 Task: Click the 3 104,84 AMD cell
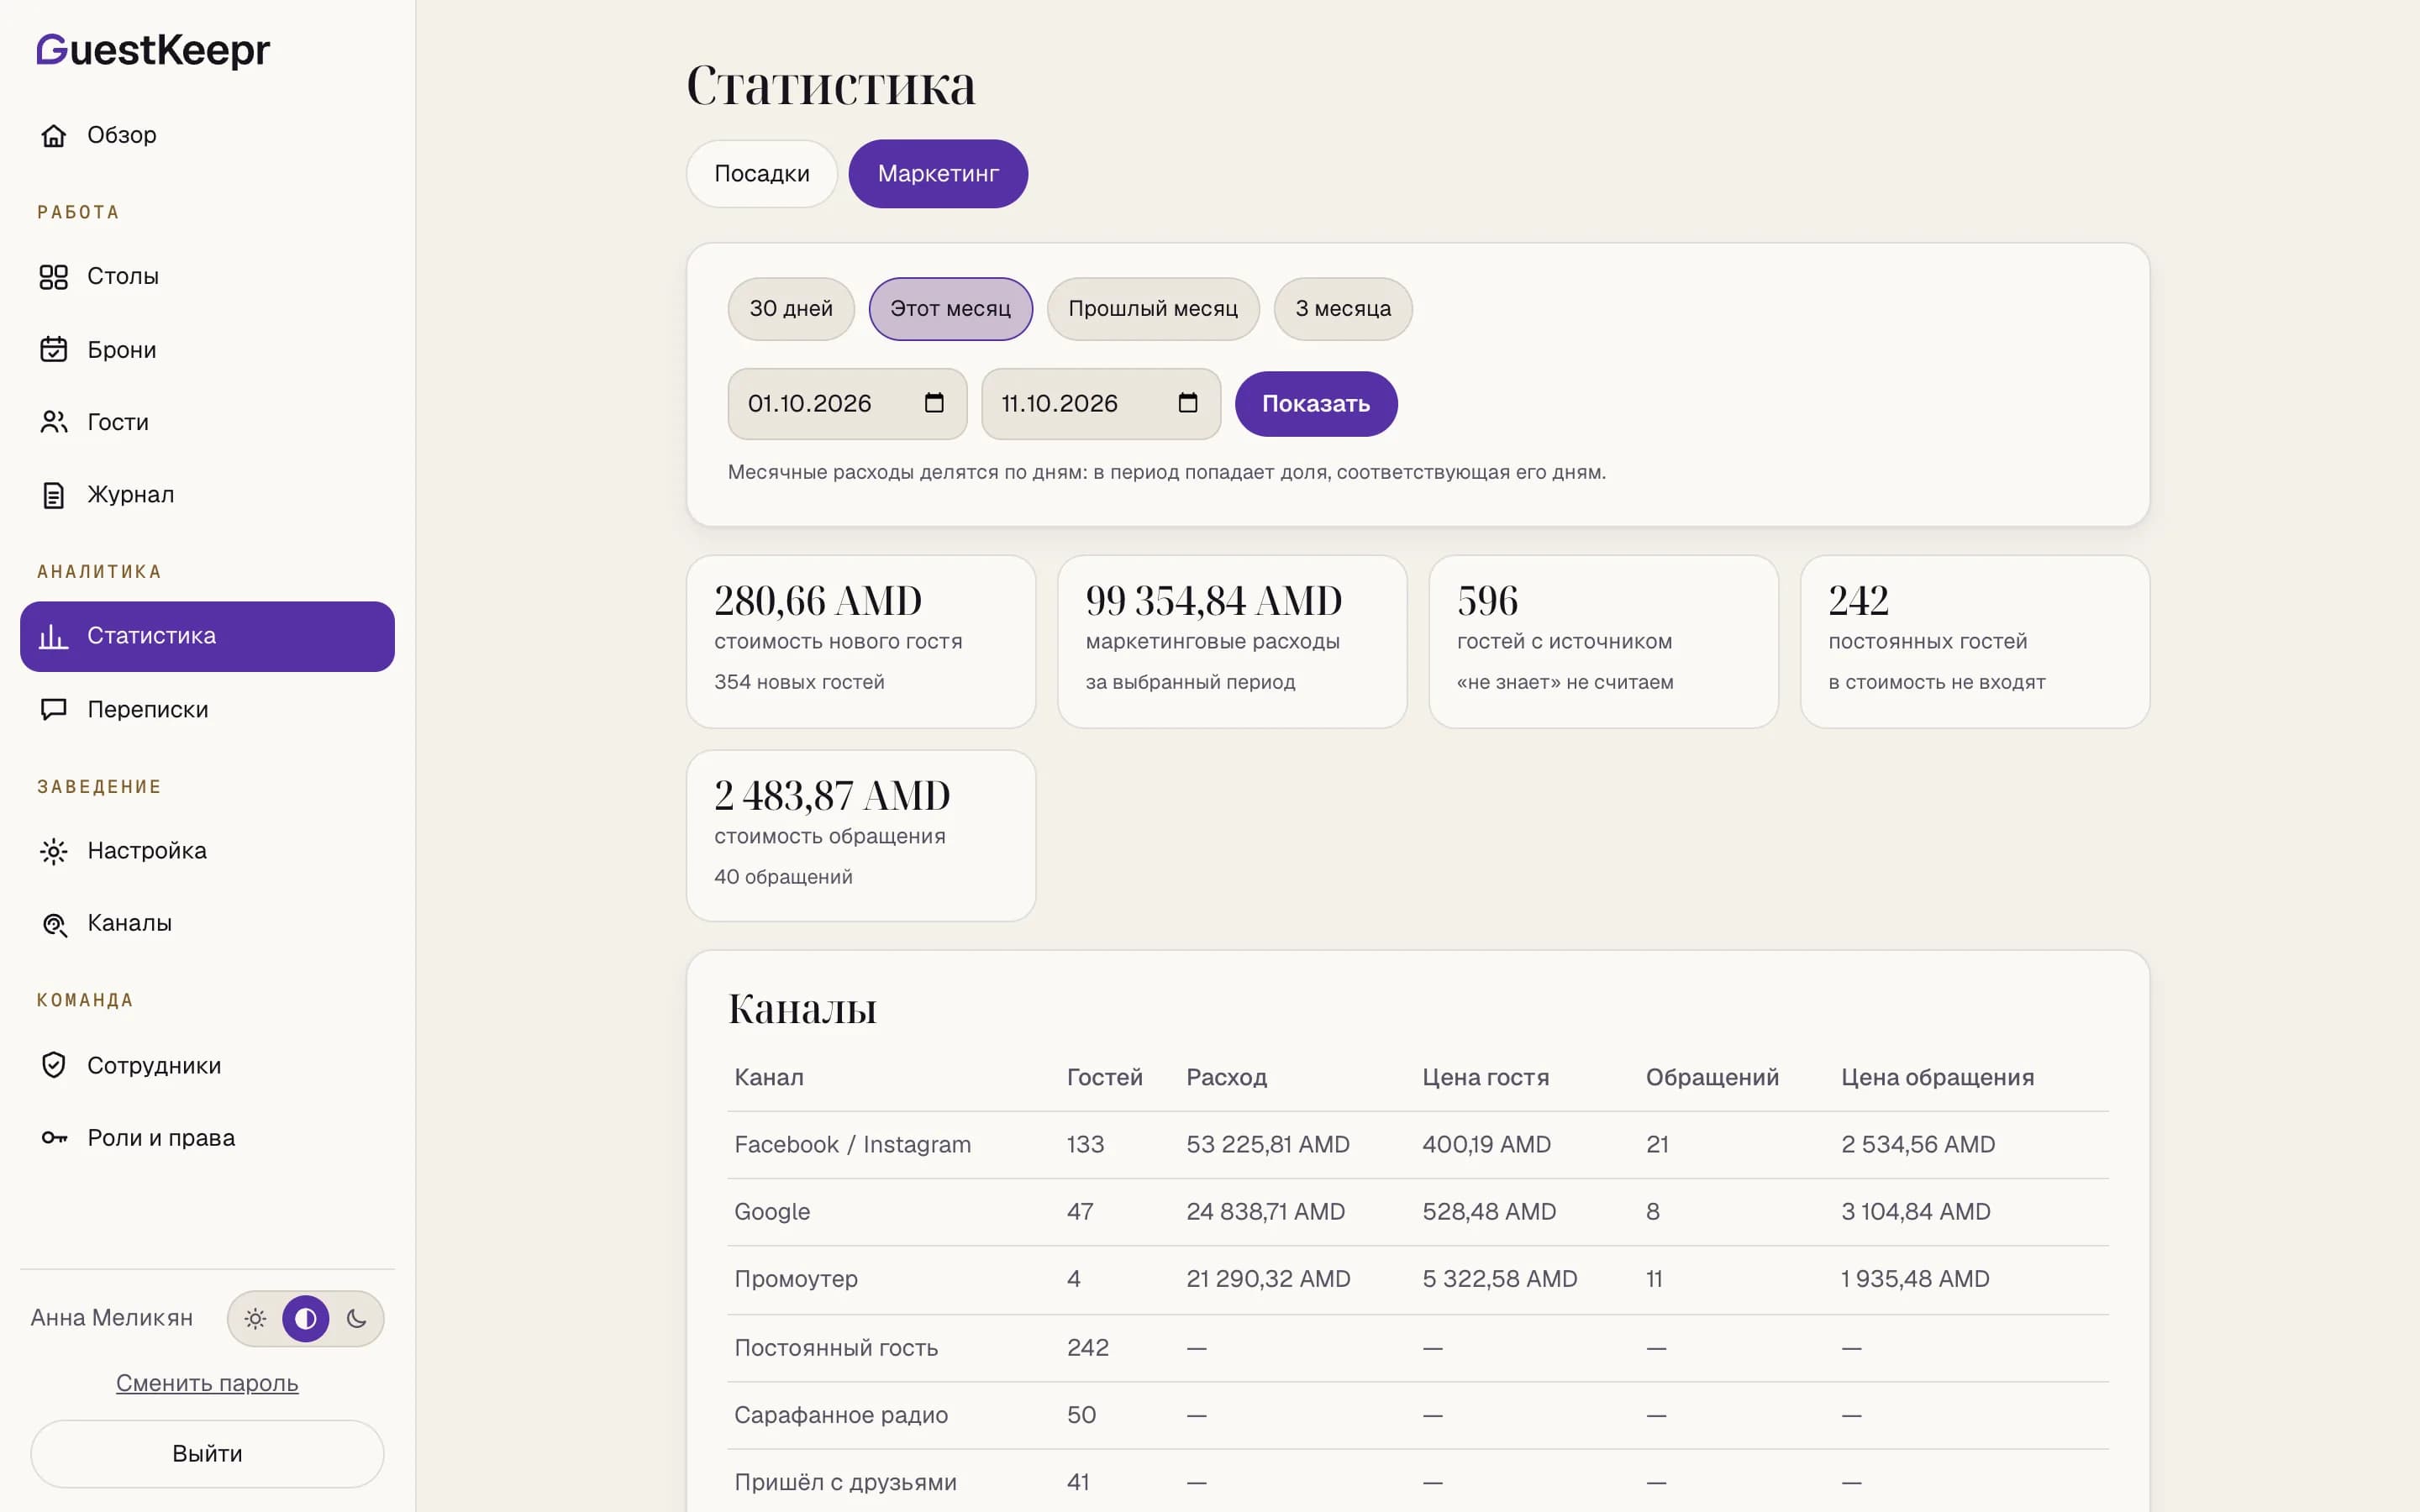tap(1916, 1212)
